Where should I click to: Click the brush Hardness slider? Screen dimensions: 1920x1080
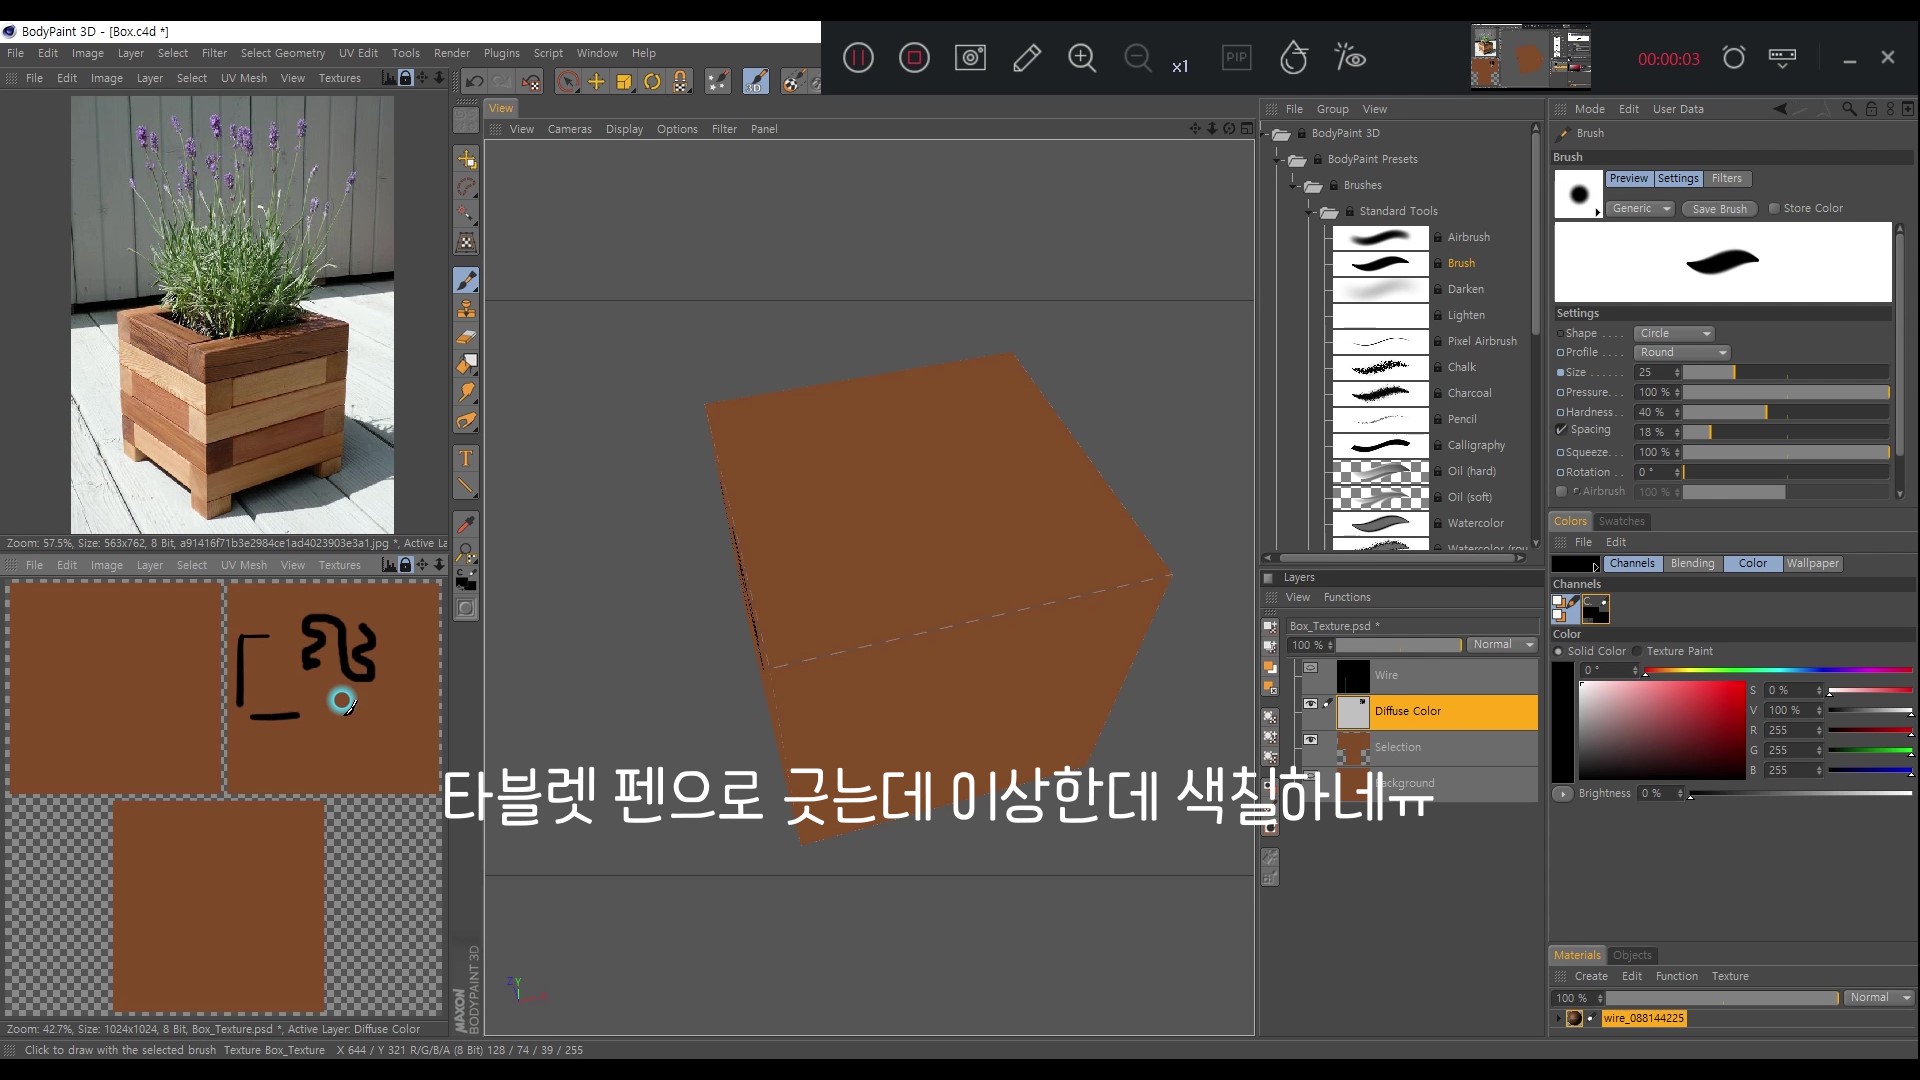coord(1786,412)
